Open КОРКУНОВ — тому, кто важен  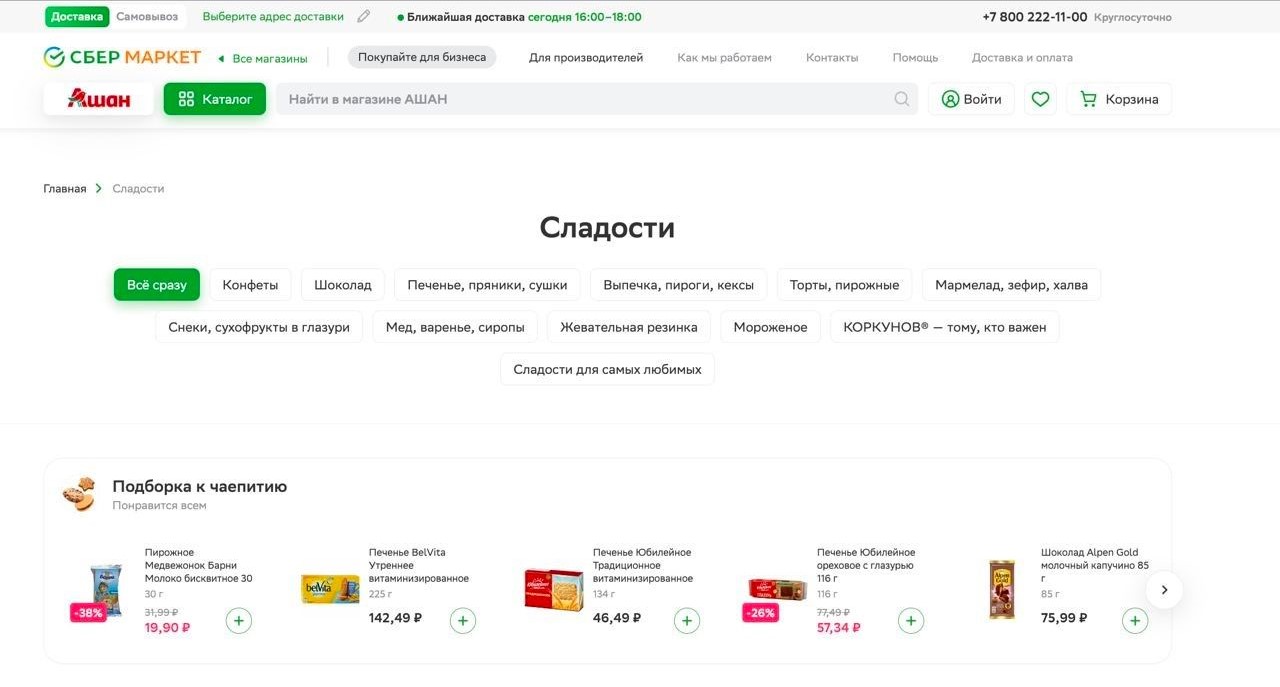pyautogui.click(x=945, y=327)
